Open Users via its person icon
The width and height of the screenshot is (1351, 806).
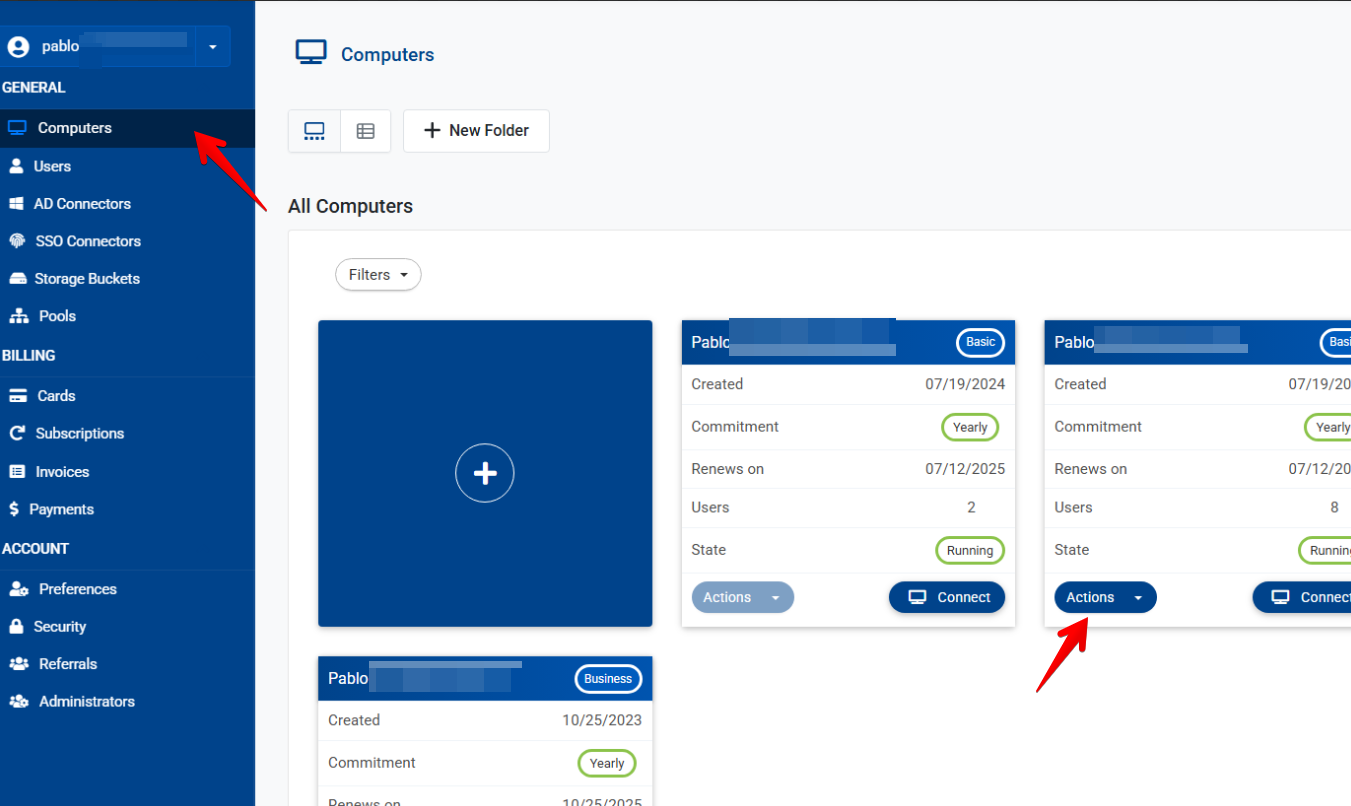[x=16, y=166]
